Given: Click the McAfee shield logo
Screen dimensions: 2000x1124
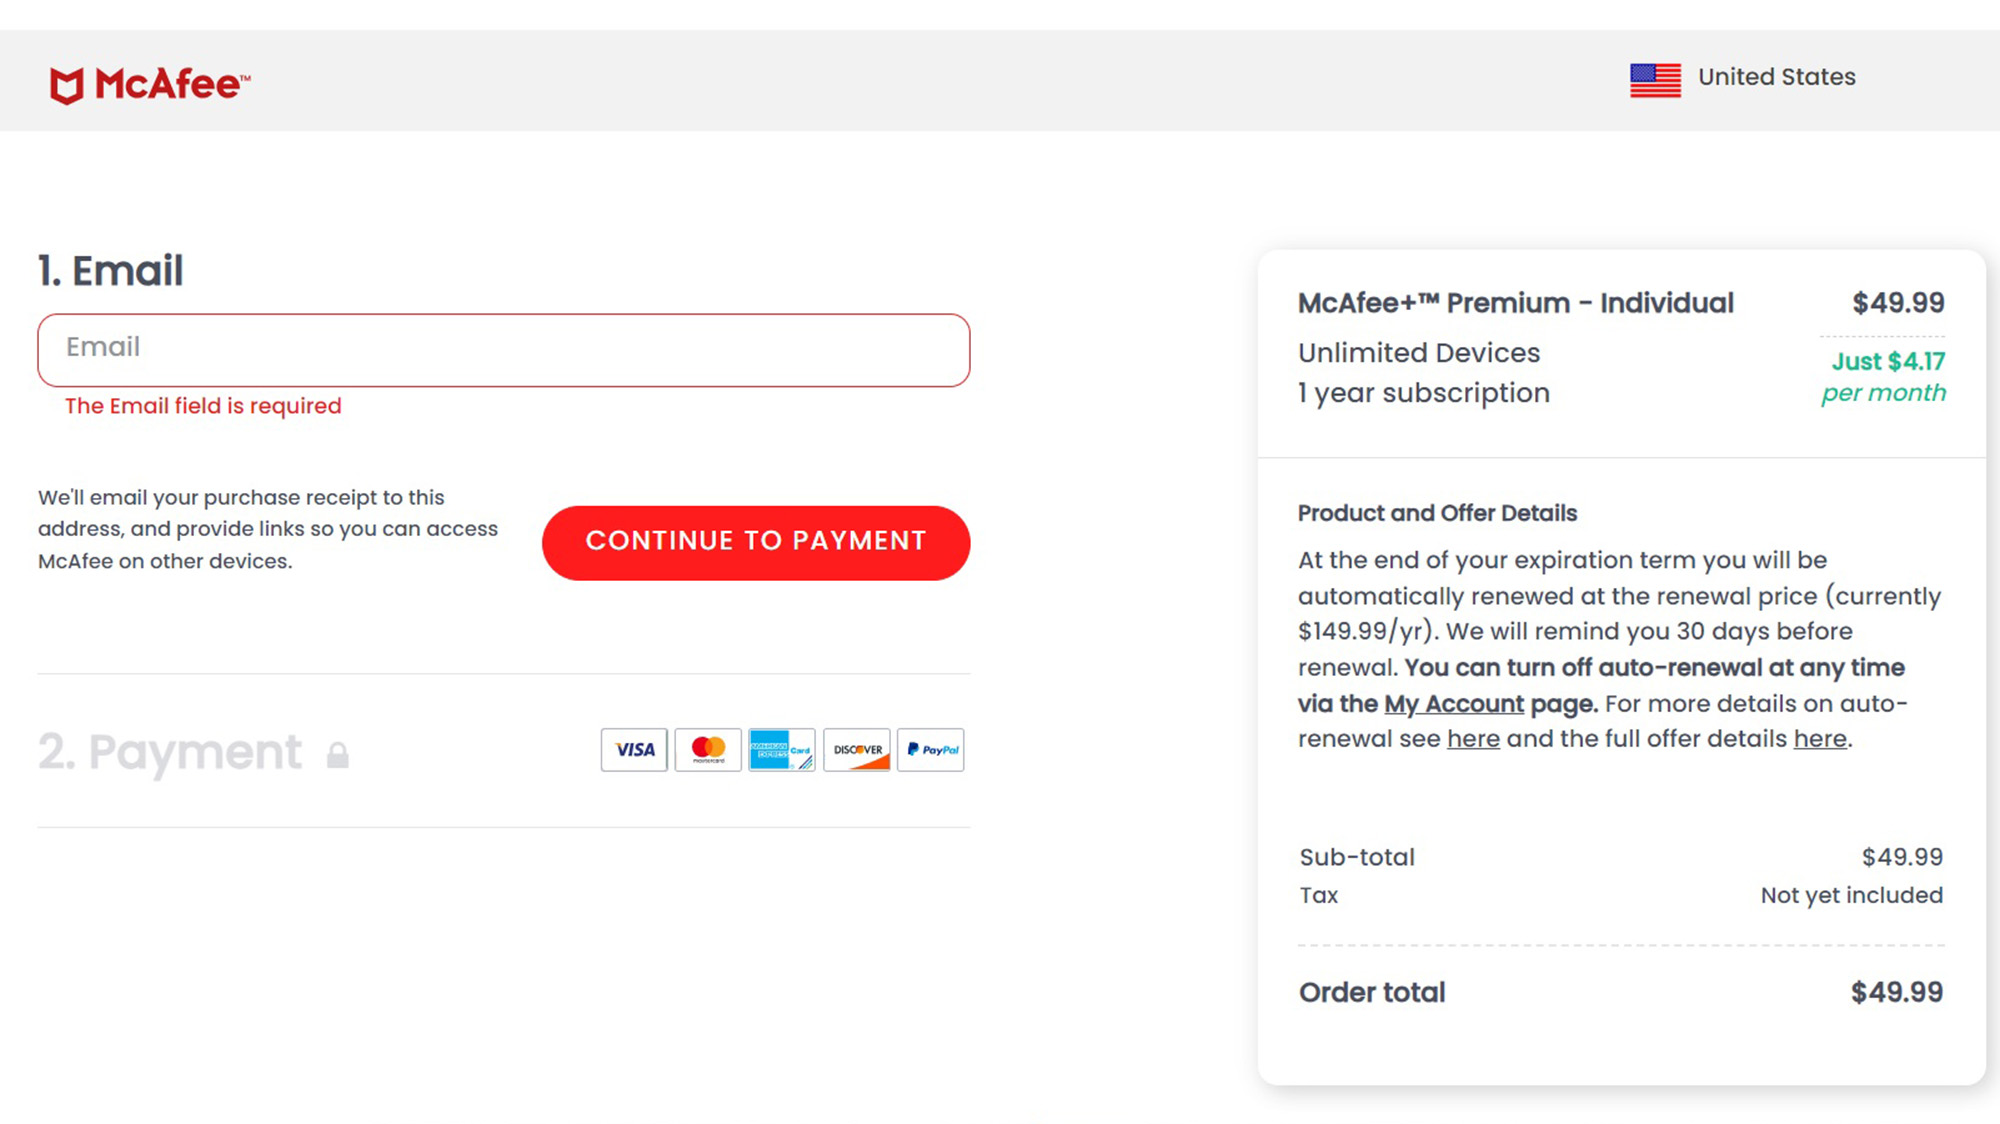Looking at the screenshot, I should pyautogui.click(x=66, y=86).
